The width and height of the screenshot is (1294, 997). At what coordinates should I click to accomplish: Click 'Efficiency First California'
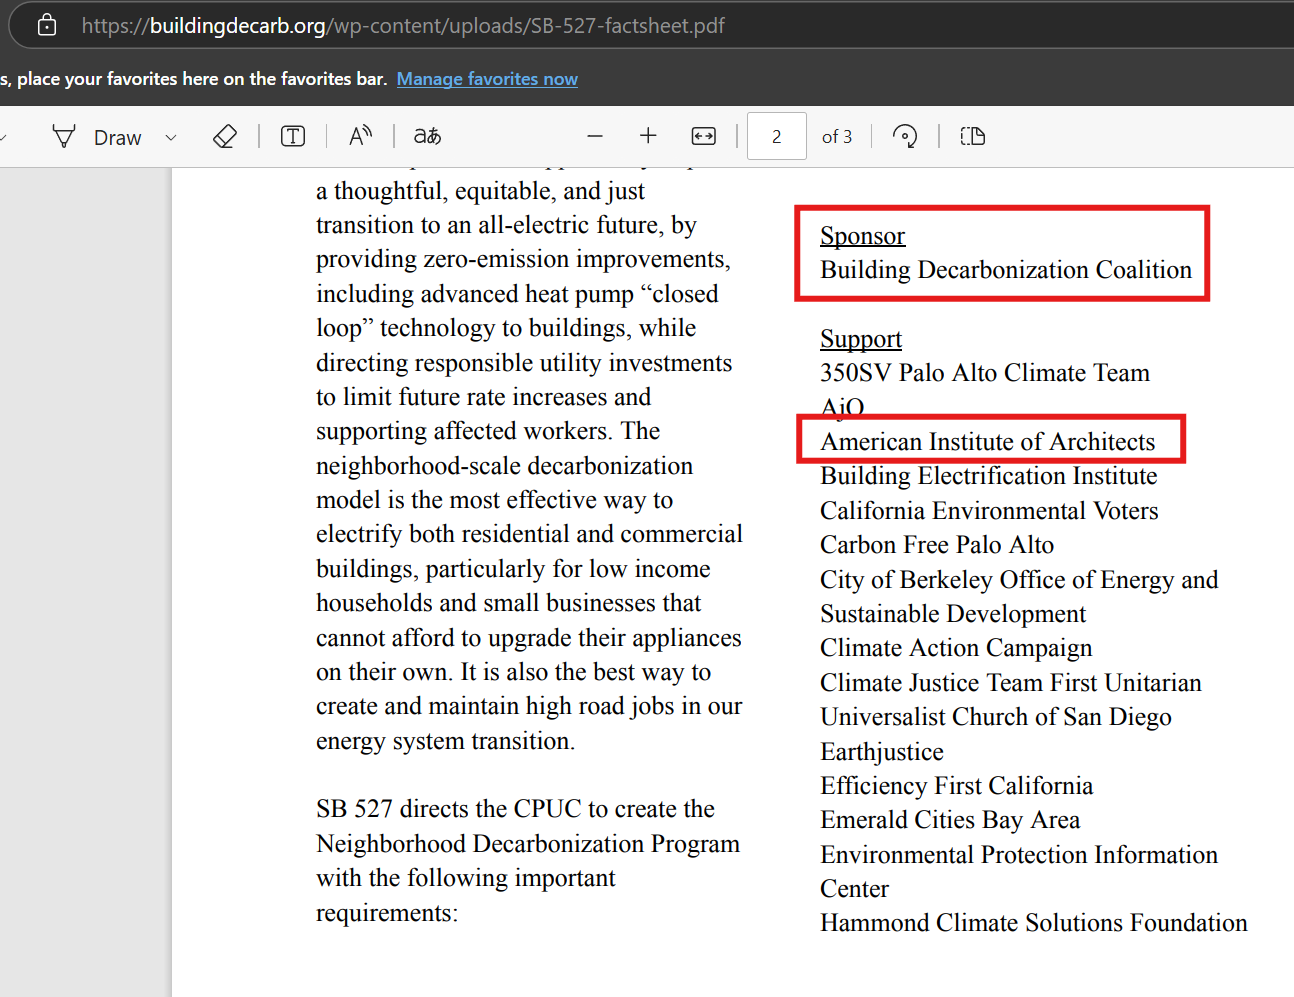click(x=957, y=786)
